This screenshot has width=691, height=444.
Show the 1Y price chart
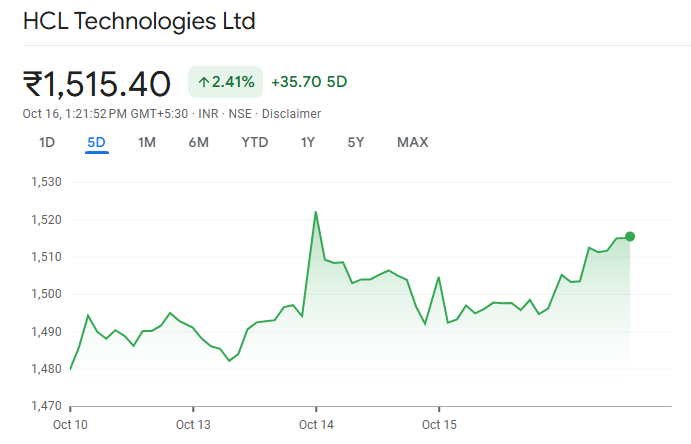click(x=308, y=142)
